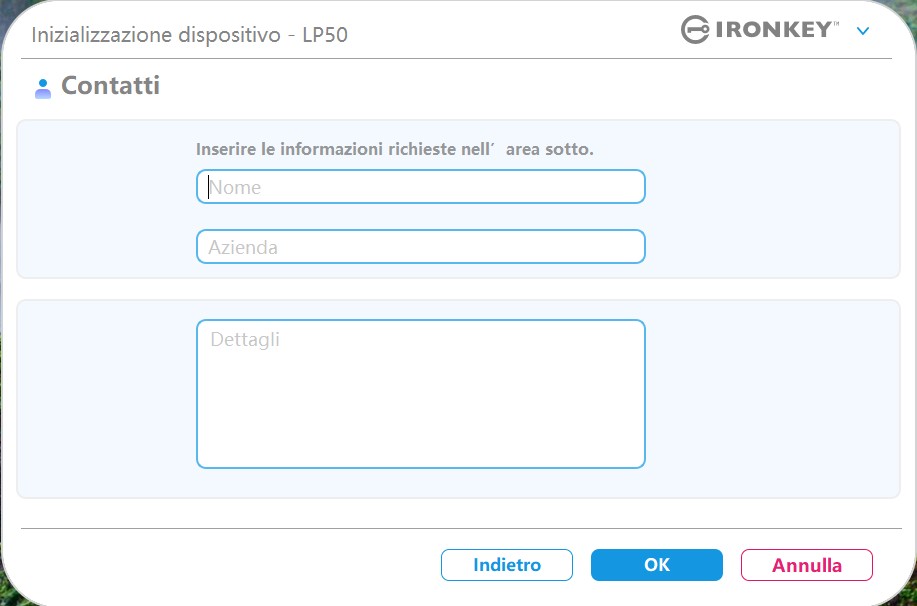Viewport: 917px width, 606px height.
Task: Select the Azienda text field
Action: tap(420, 247)
